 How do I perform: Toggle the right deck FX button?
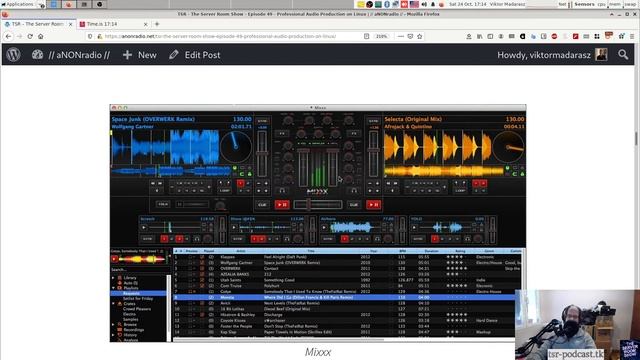[x=354, y=133]
